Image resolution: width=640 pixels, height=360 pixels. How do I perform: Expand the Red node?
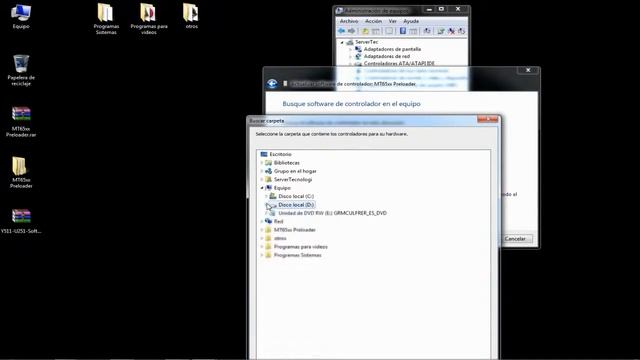click(x=262, y=221)
